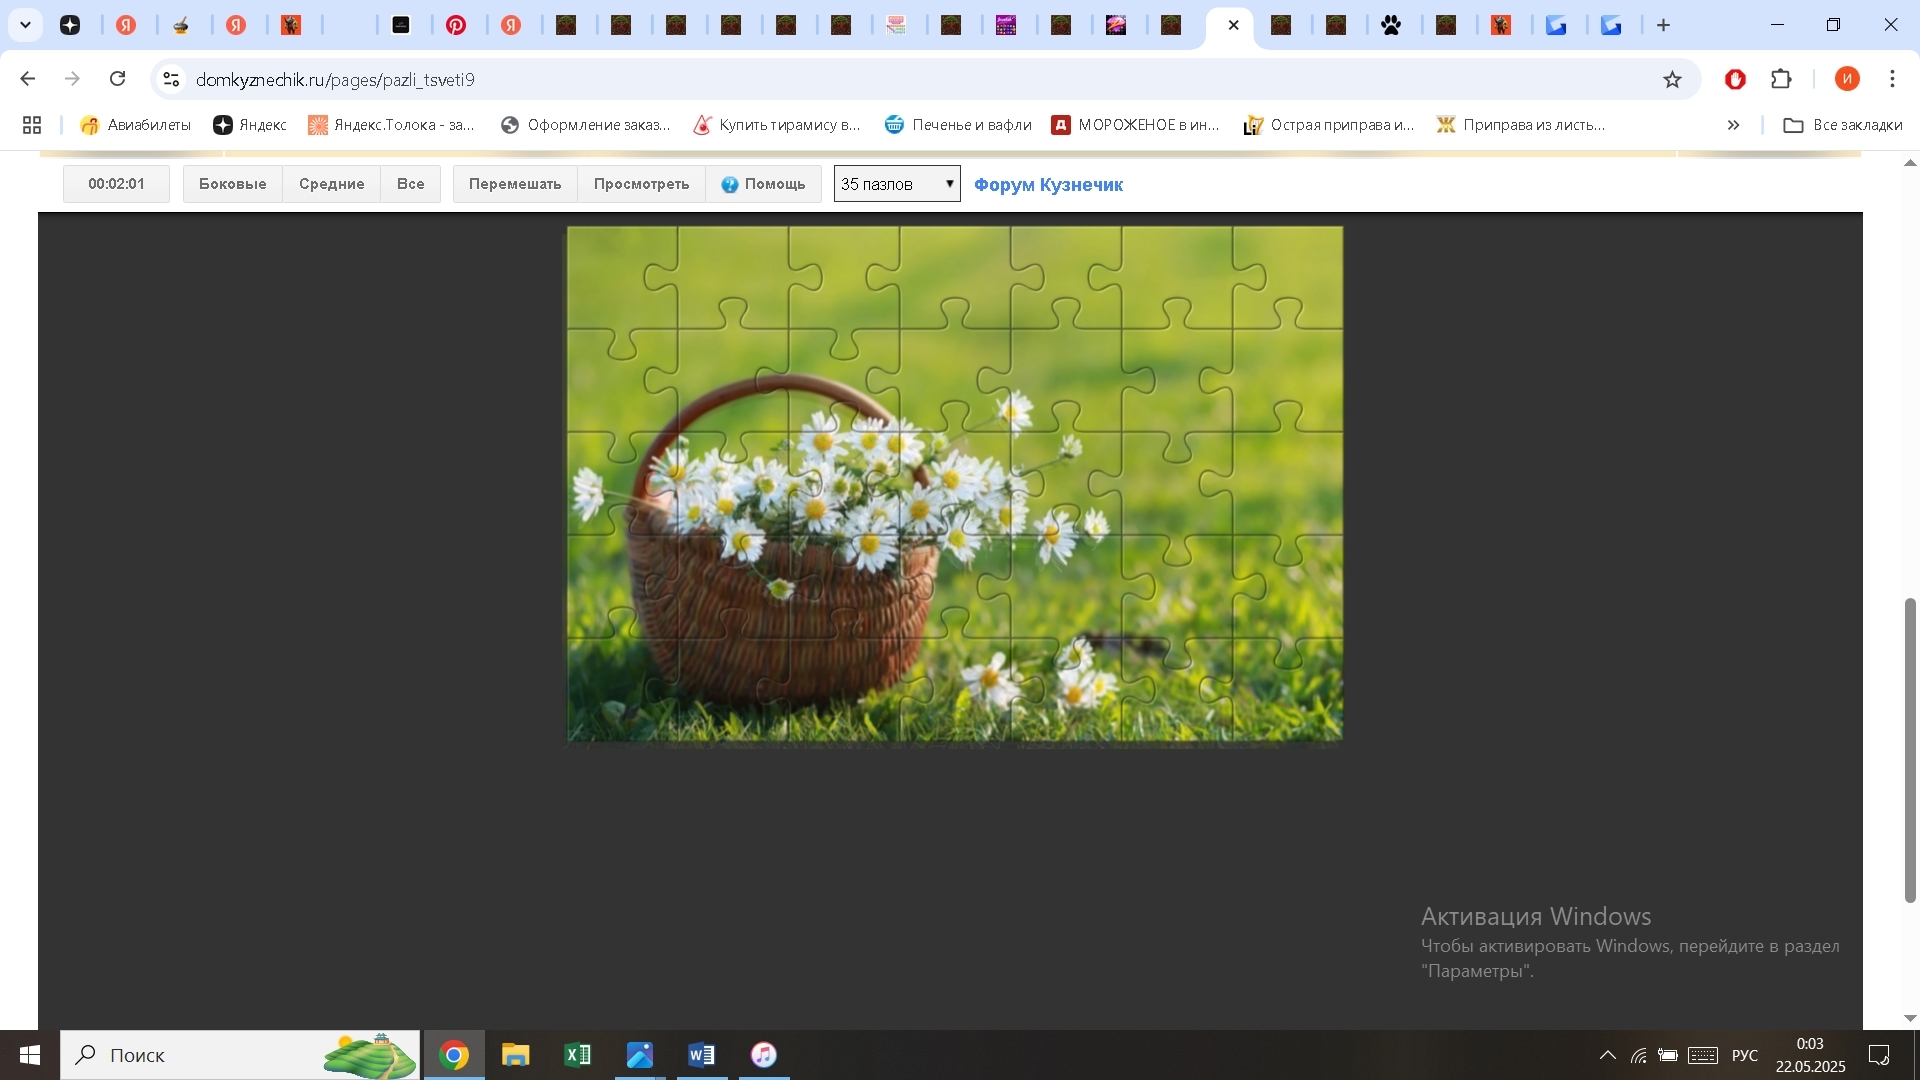Open the Chrome three-dot menu
This screenshot has height=1080, width=1920.
click(x=1892, y=79)
